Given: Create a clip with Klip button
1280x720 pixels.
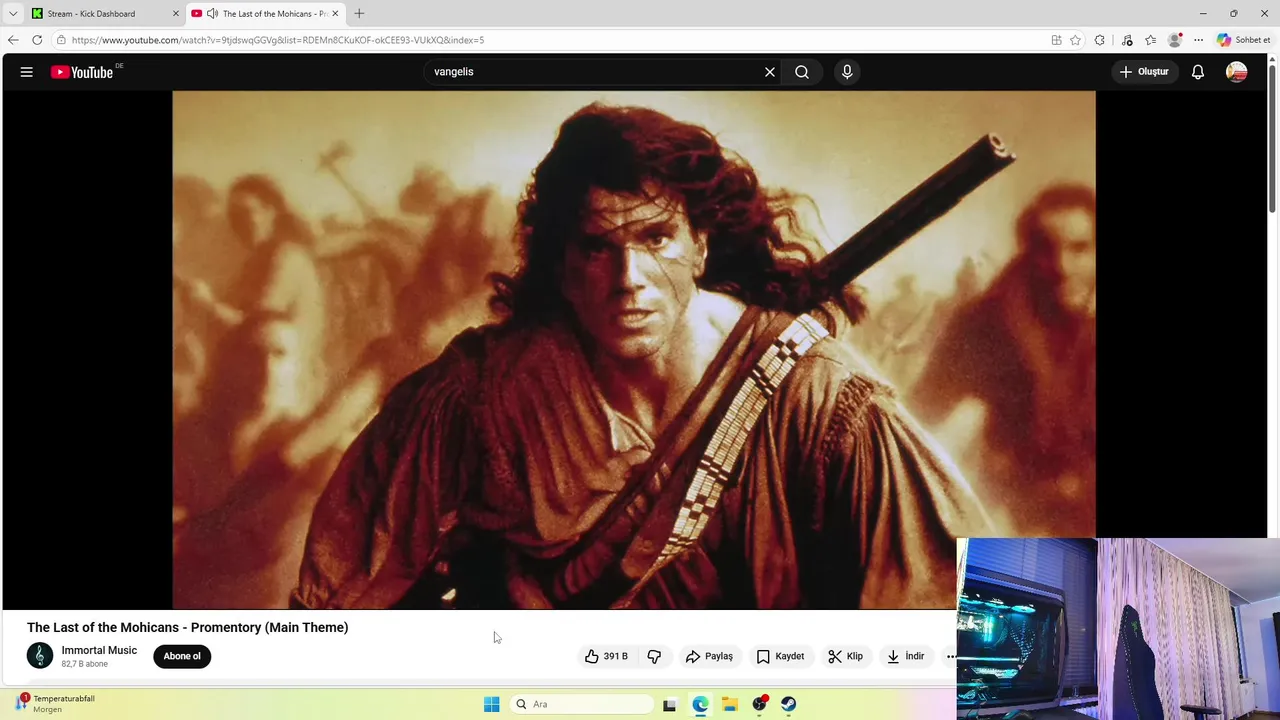Looking at the screenshot, I should pos(846,656).
